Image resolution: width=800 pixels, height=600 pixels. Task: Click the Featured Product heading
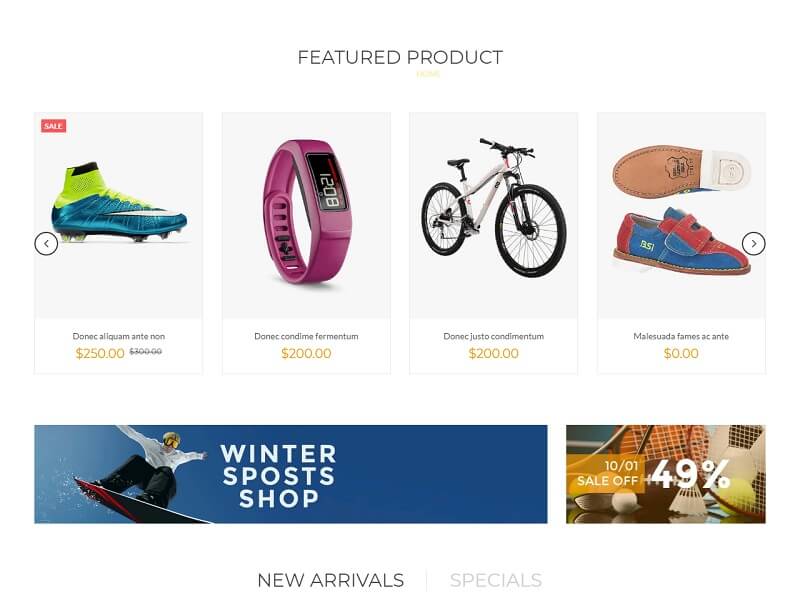pos(400,58)
